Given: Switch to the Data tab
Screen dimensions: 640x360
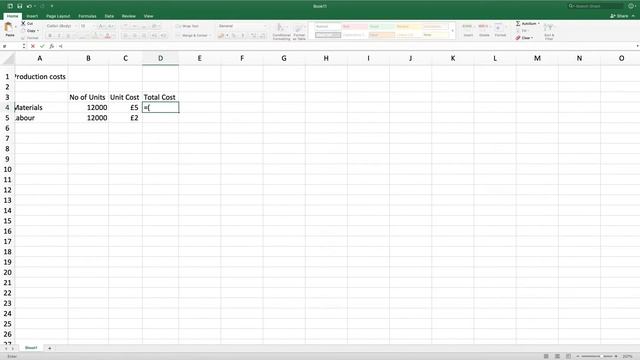Looking at the screenshot, I should 109,16.
